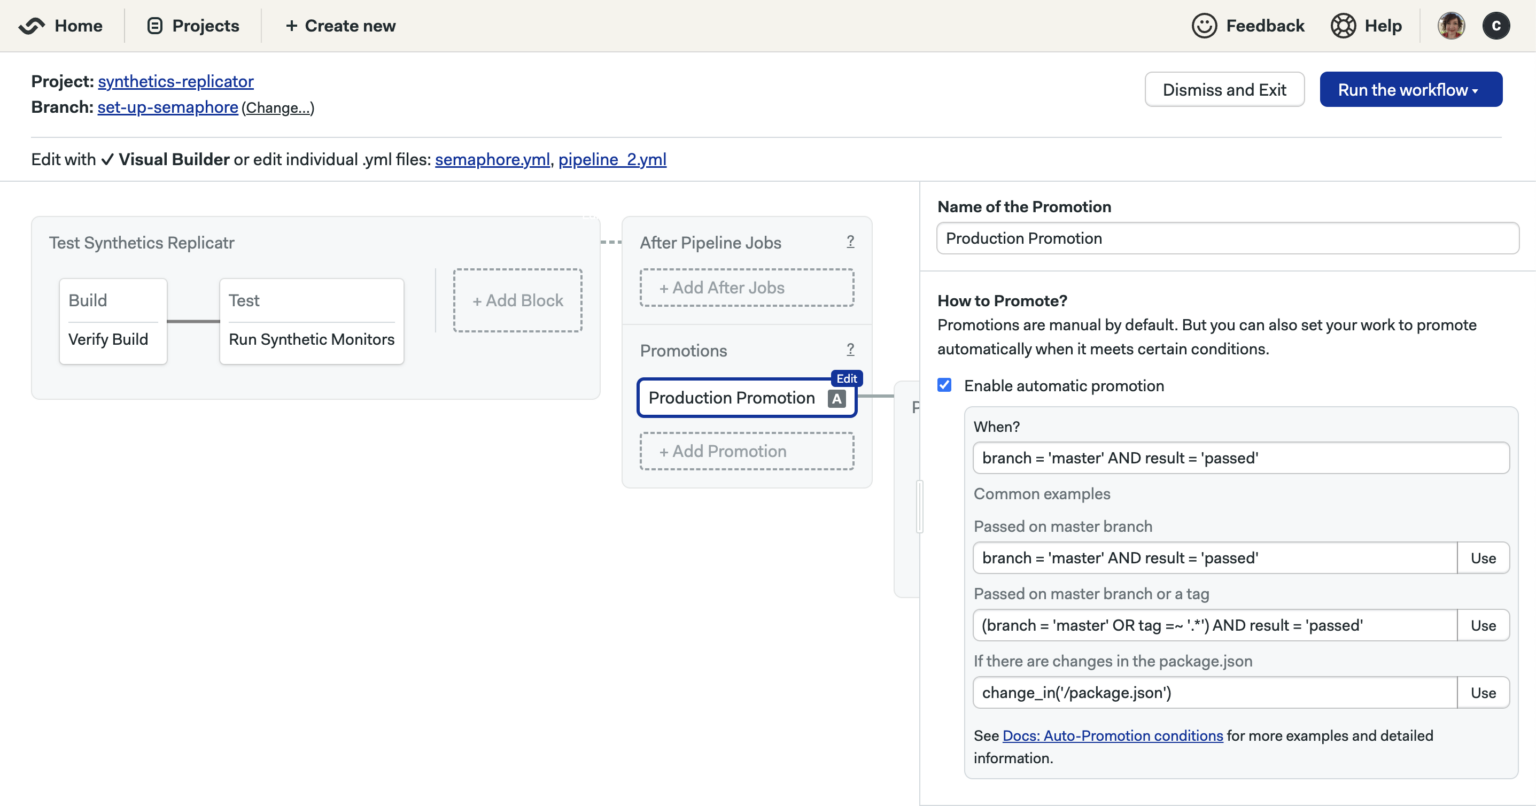Use the Passed on master branch example
This screenshot has height=806, width=1536.
click(x=1483, y=557)
